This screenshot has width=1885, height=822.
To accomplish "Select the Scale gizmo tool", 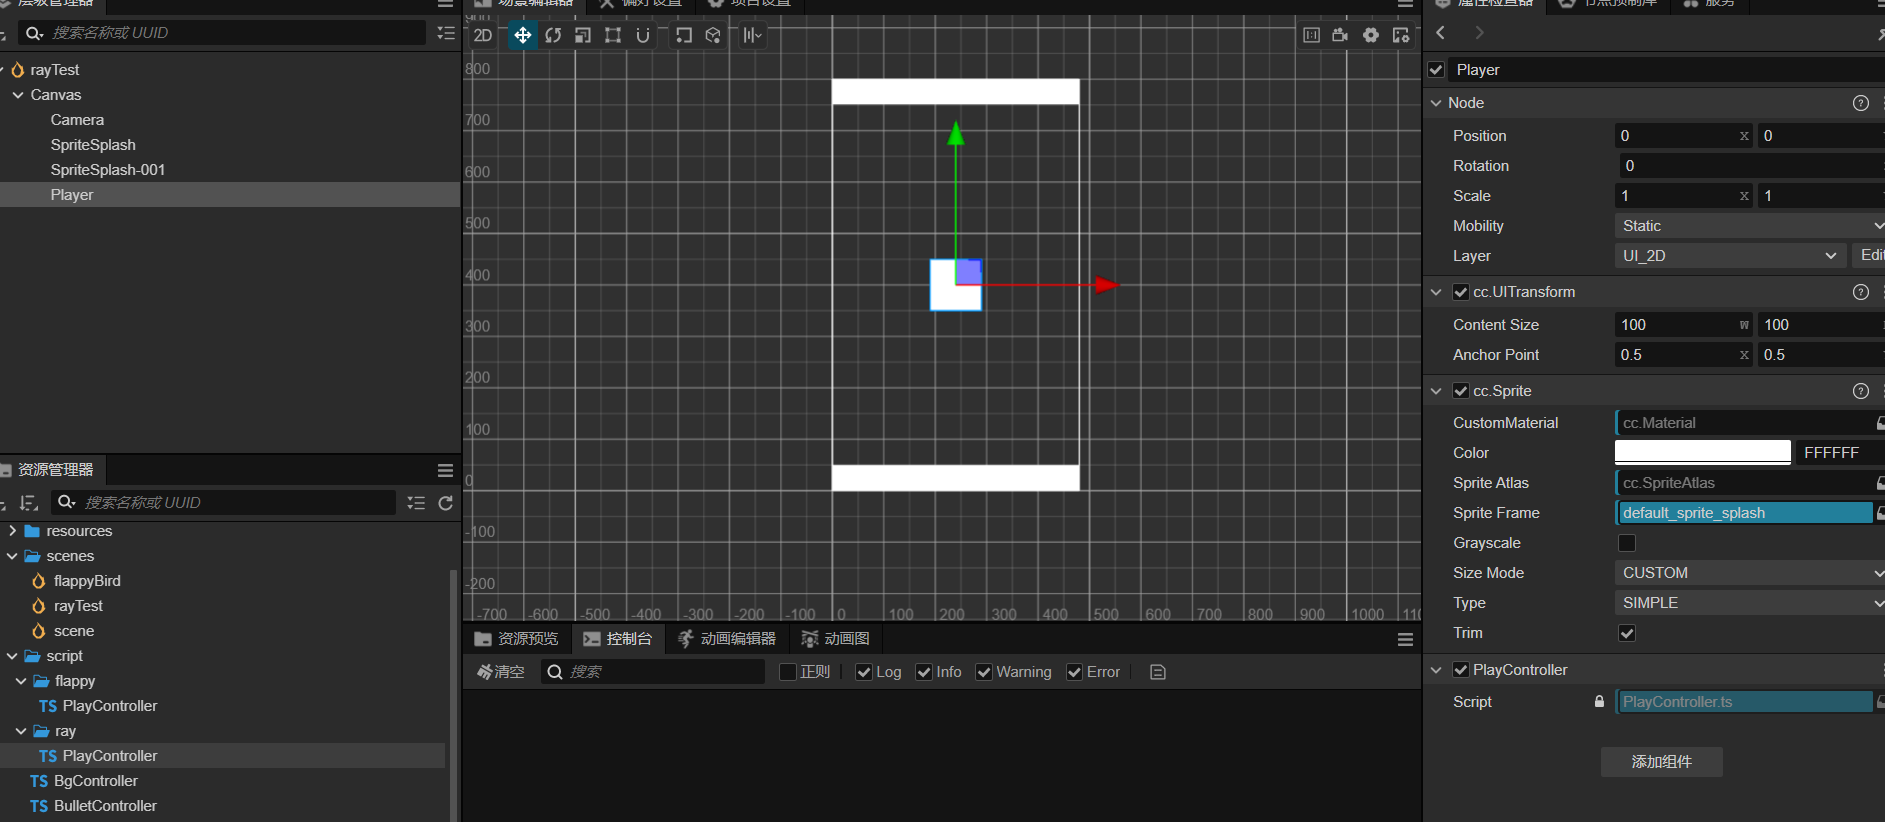I will point(583,35).
